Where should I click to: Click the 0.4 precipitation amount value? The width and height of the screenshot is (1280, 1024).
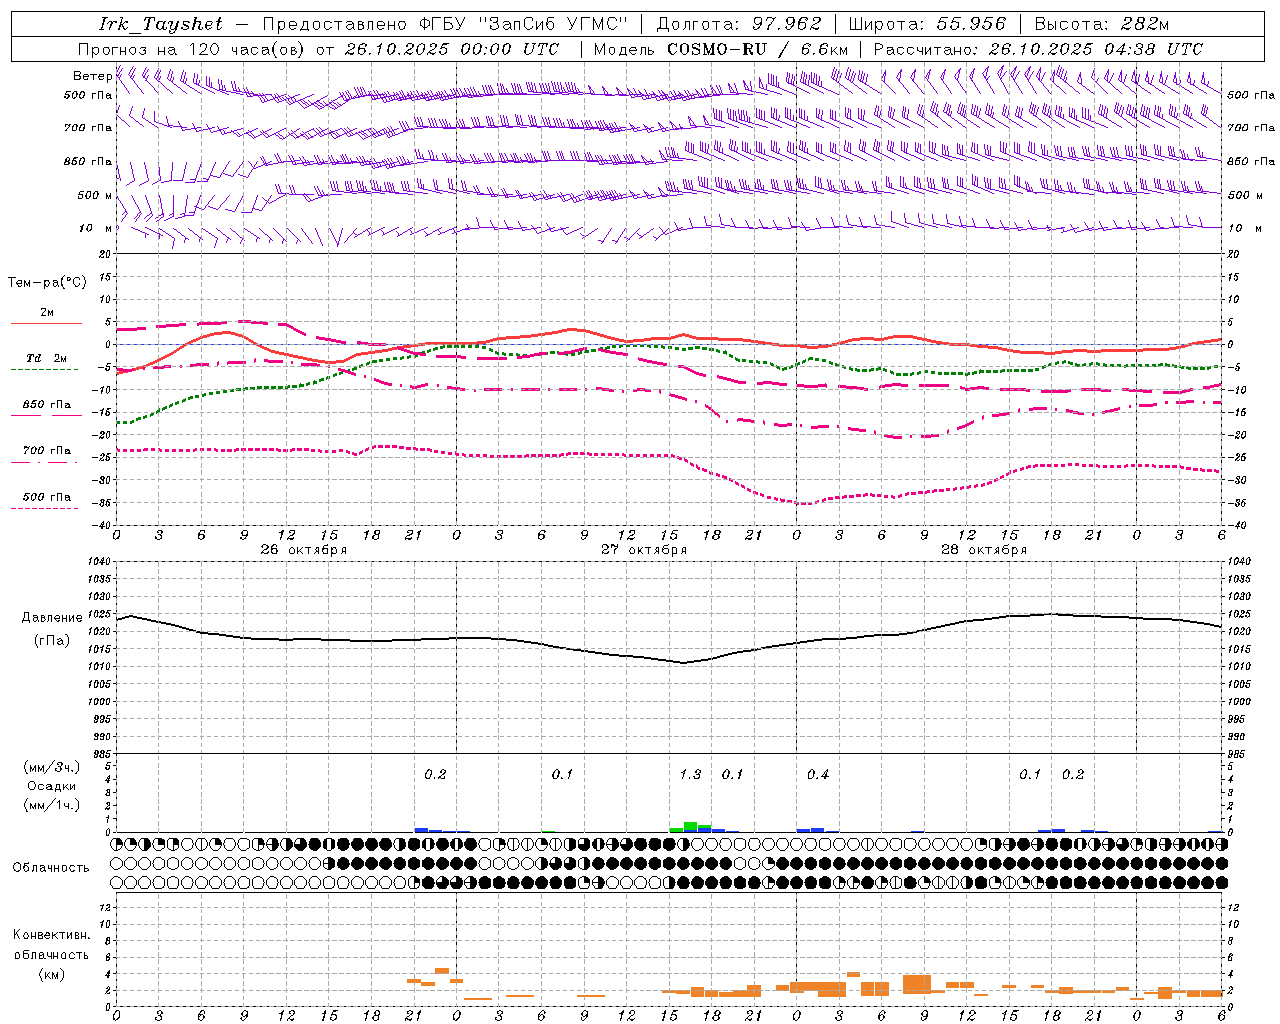pyautogui.click(x=818, y=775)
